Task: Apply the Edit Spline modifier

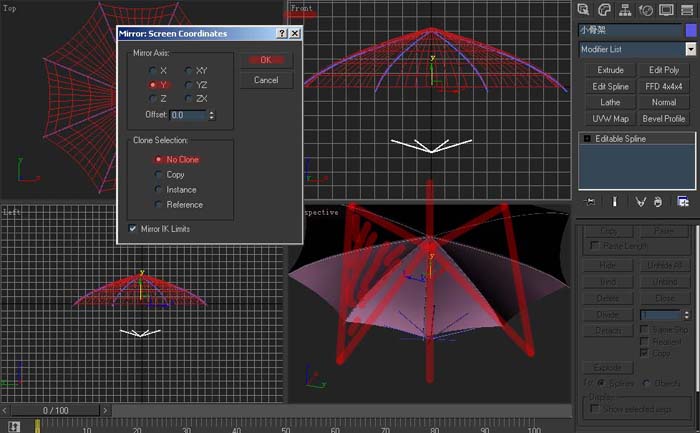Action: point(610,87)
